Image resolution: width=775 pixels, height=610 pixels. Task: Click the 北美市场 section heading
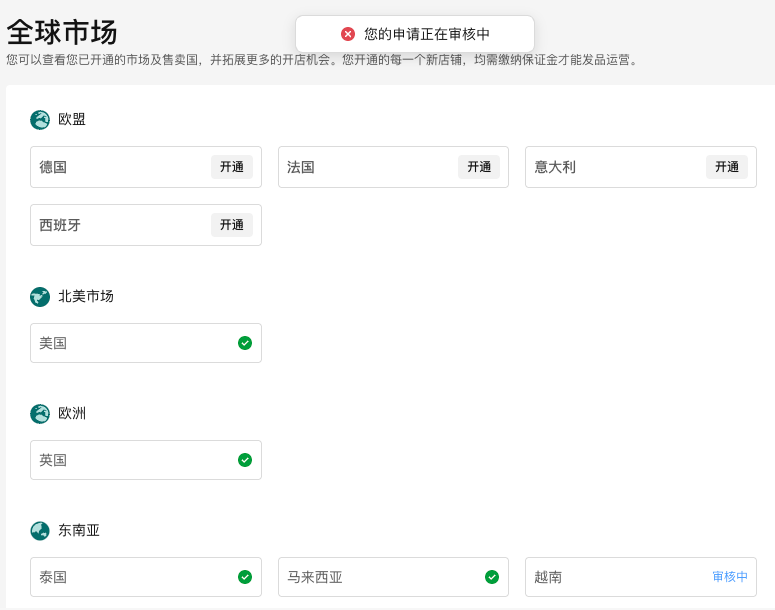click(x=86, y=296)
